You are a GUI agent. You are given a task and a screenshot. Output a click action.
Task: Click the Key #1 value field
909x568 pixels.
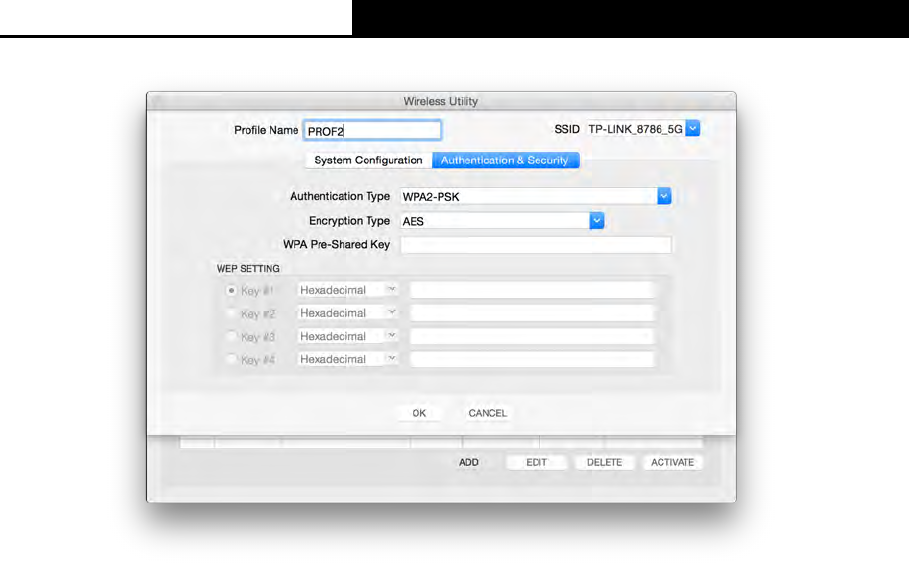point(532,290)
